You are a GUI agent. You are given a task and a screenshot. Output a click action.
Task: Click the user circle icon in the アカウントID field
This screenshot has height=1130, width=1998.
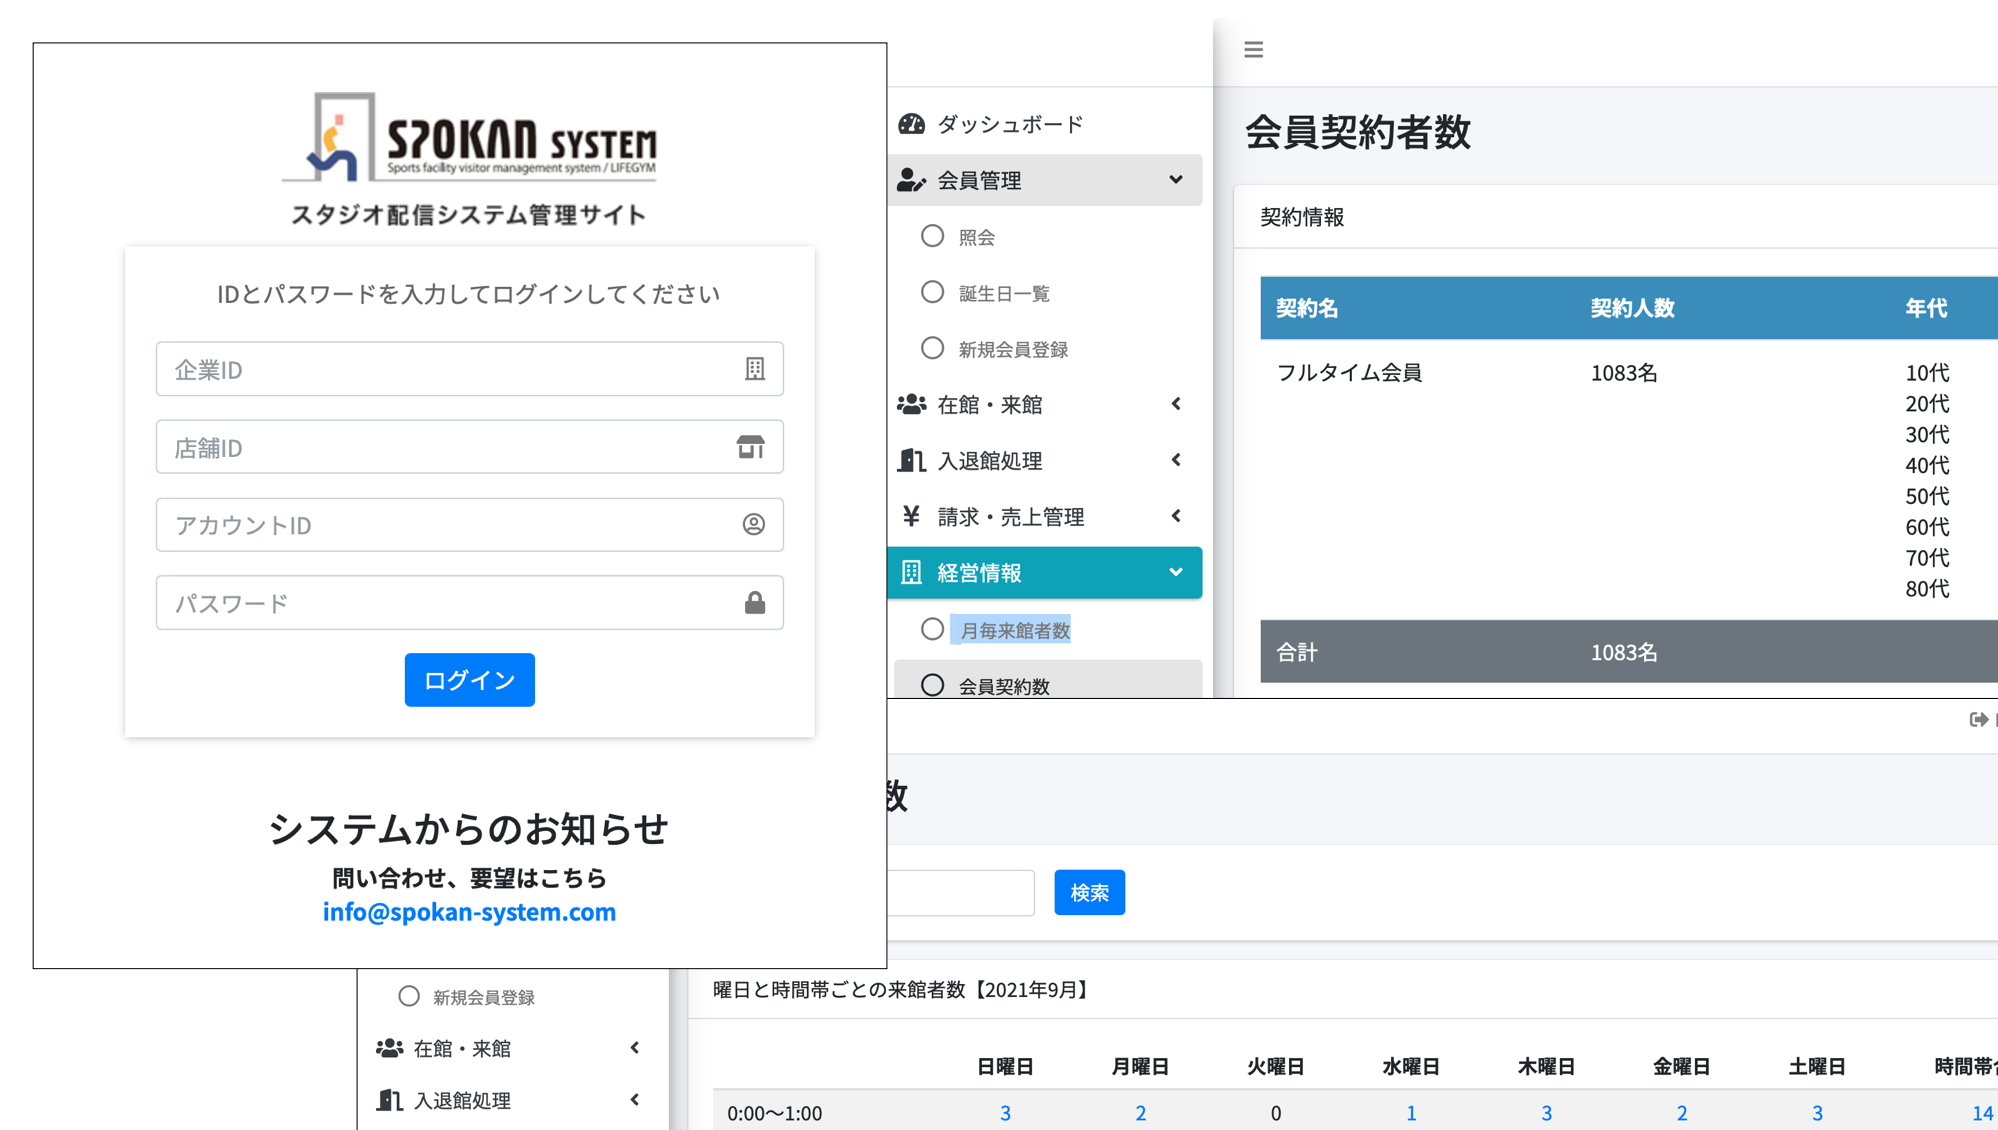click(x=754, y=524)
